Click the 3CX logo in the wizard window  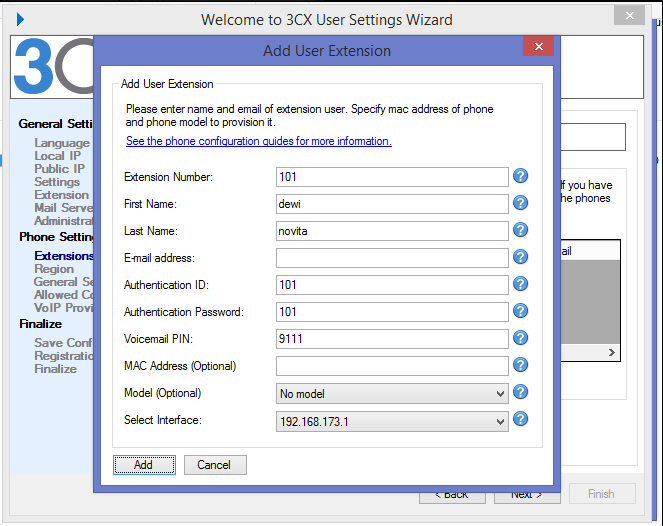point(53,66)
